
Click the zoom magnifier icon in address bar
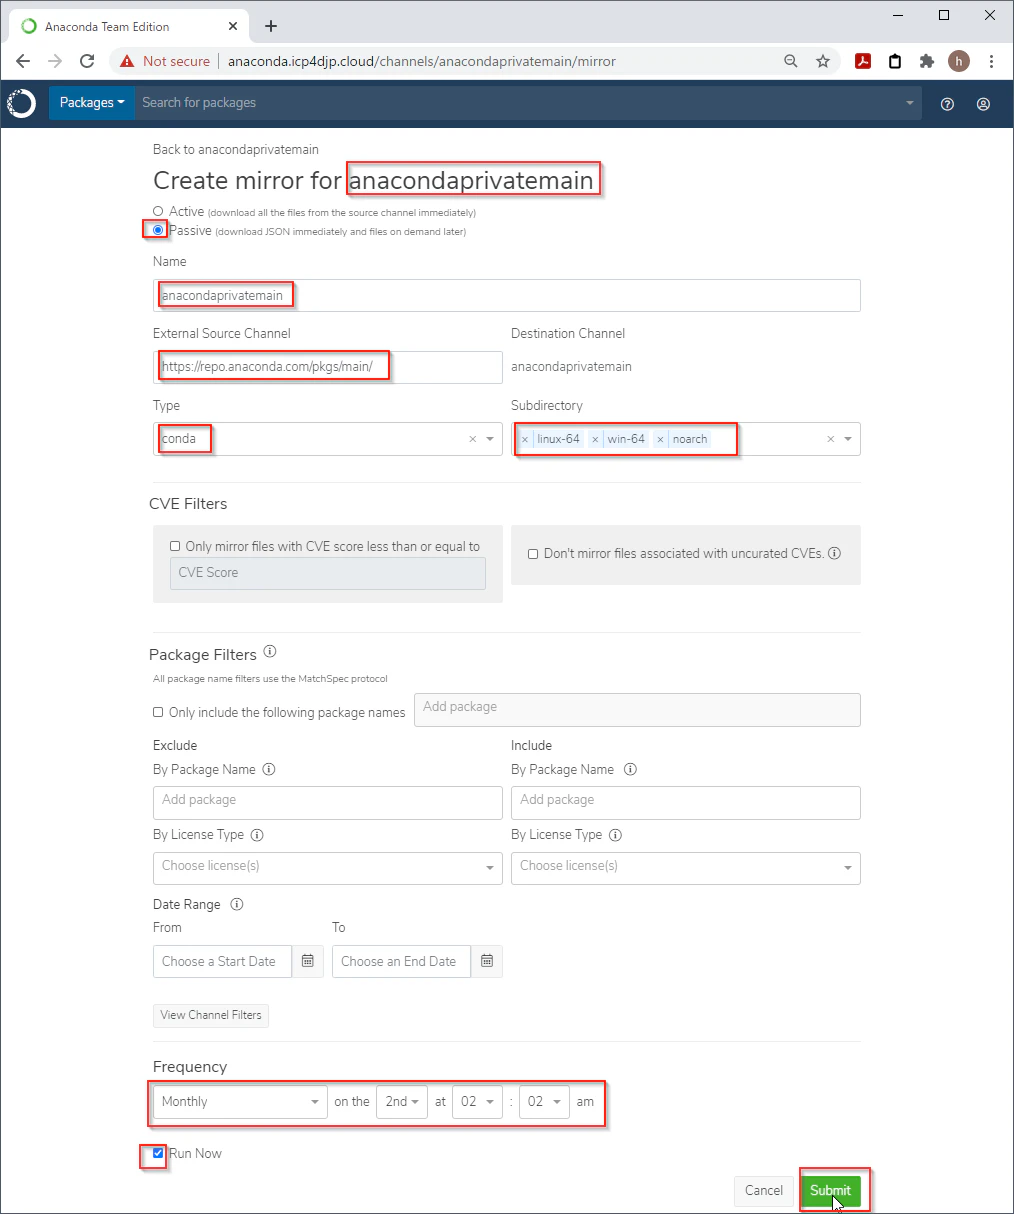(791, 61)
